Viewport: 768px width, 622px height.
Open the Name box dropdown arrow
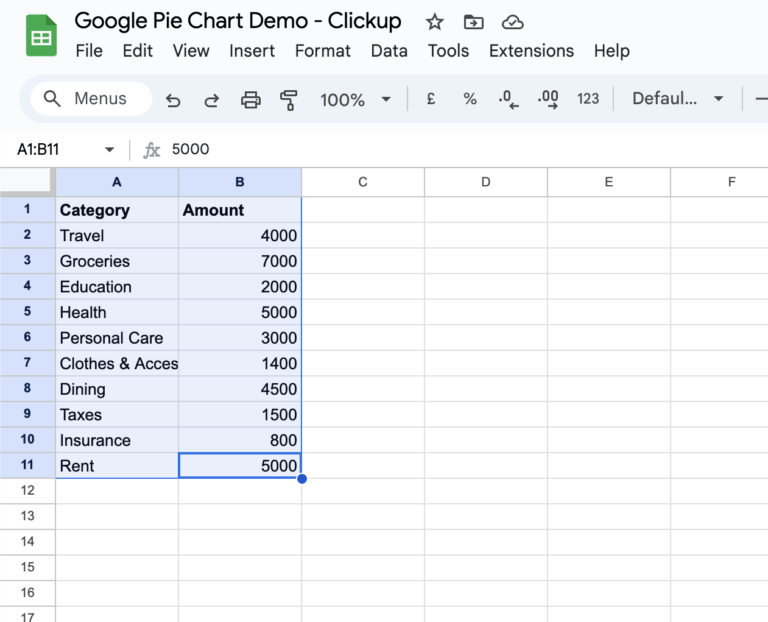point(109,150)
